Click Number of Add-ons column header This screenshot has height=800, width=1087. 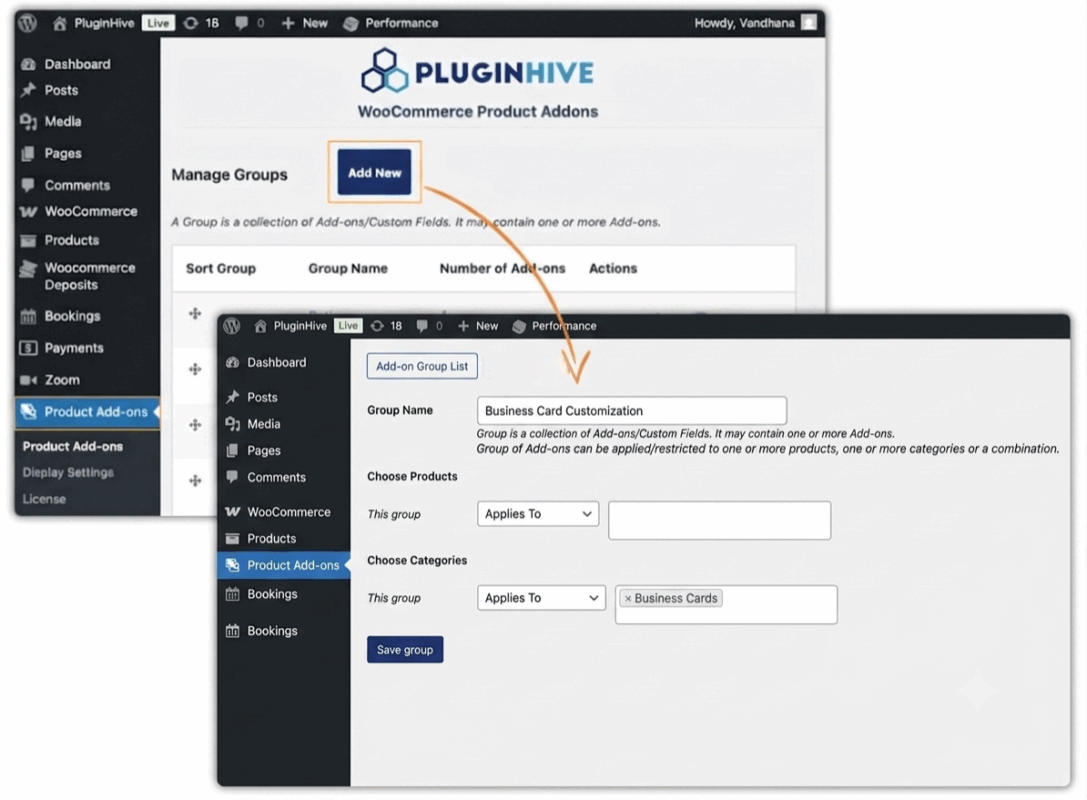(x=503, y=268)
